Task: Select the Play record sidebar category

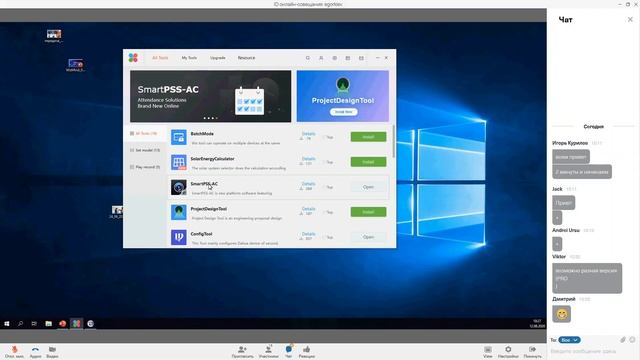Action: [x=145, y=167]
